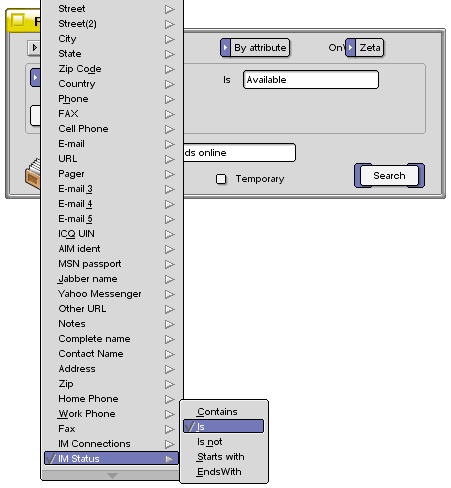Click the arrow icon beside MSN passport
451x488 pixels.
pos(170,264)
